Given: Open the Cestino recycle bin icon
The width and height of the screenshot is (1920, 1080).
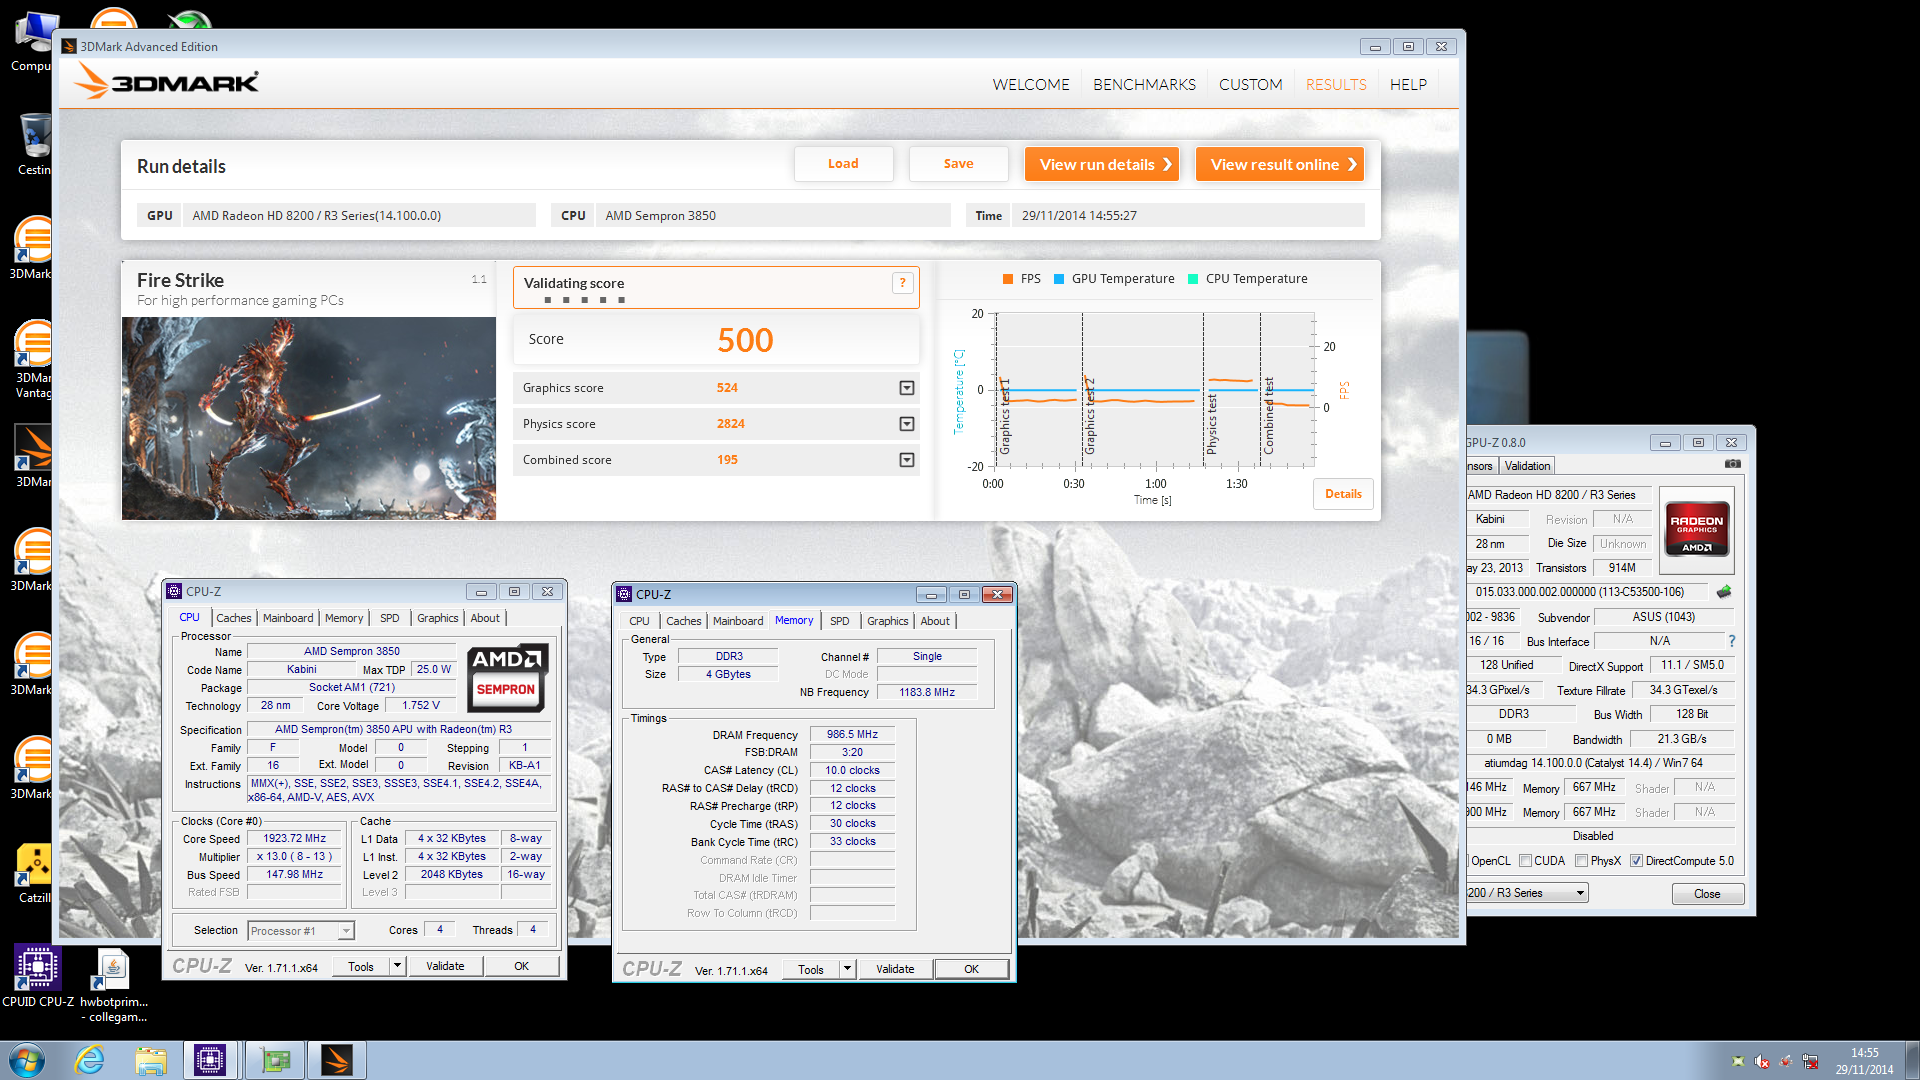Looking at the screenshot, I should pos(34,145).
